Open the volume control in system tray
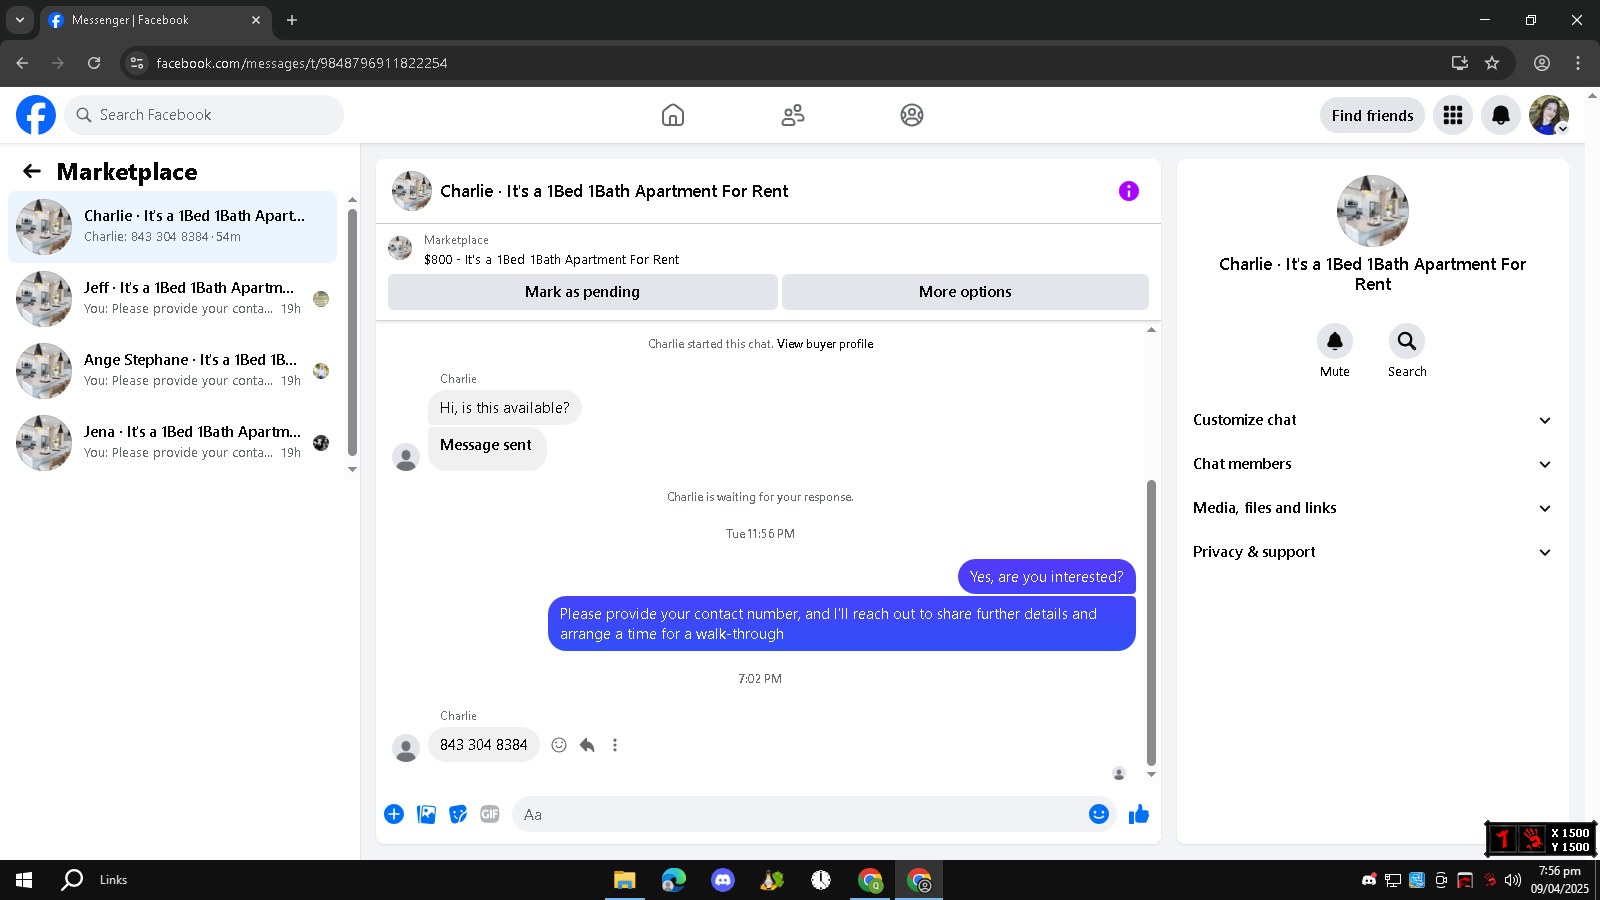Image resolution: width=1600 pixels, height=900 pixels. [x=1513, y=880]
